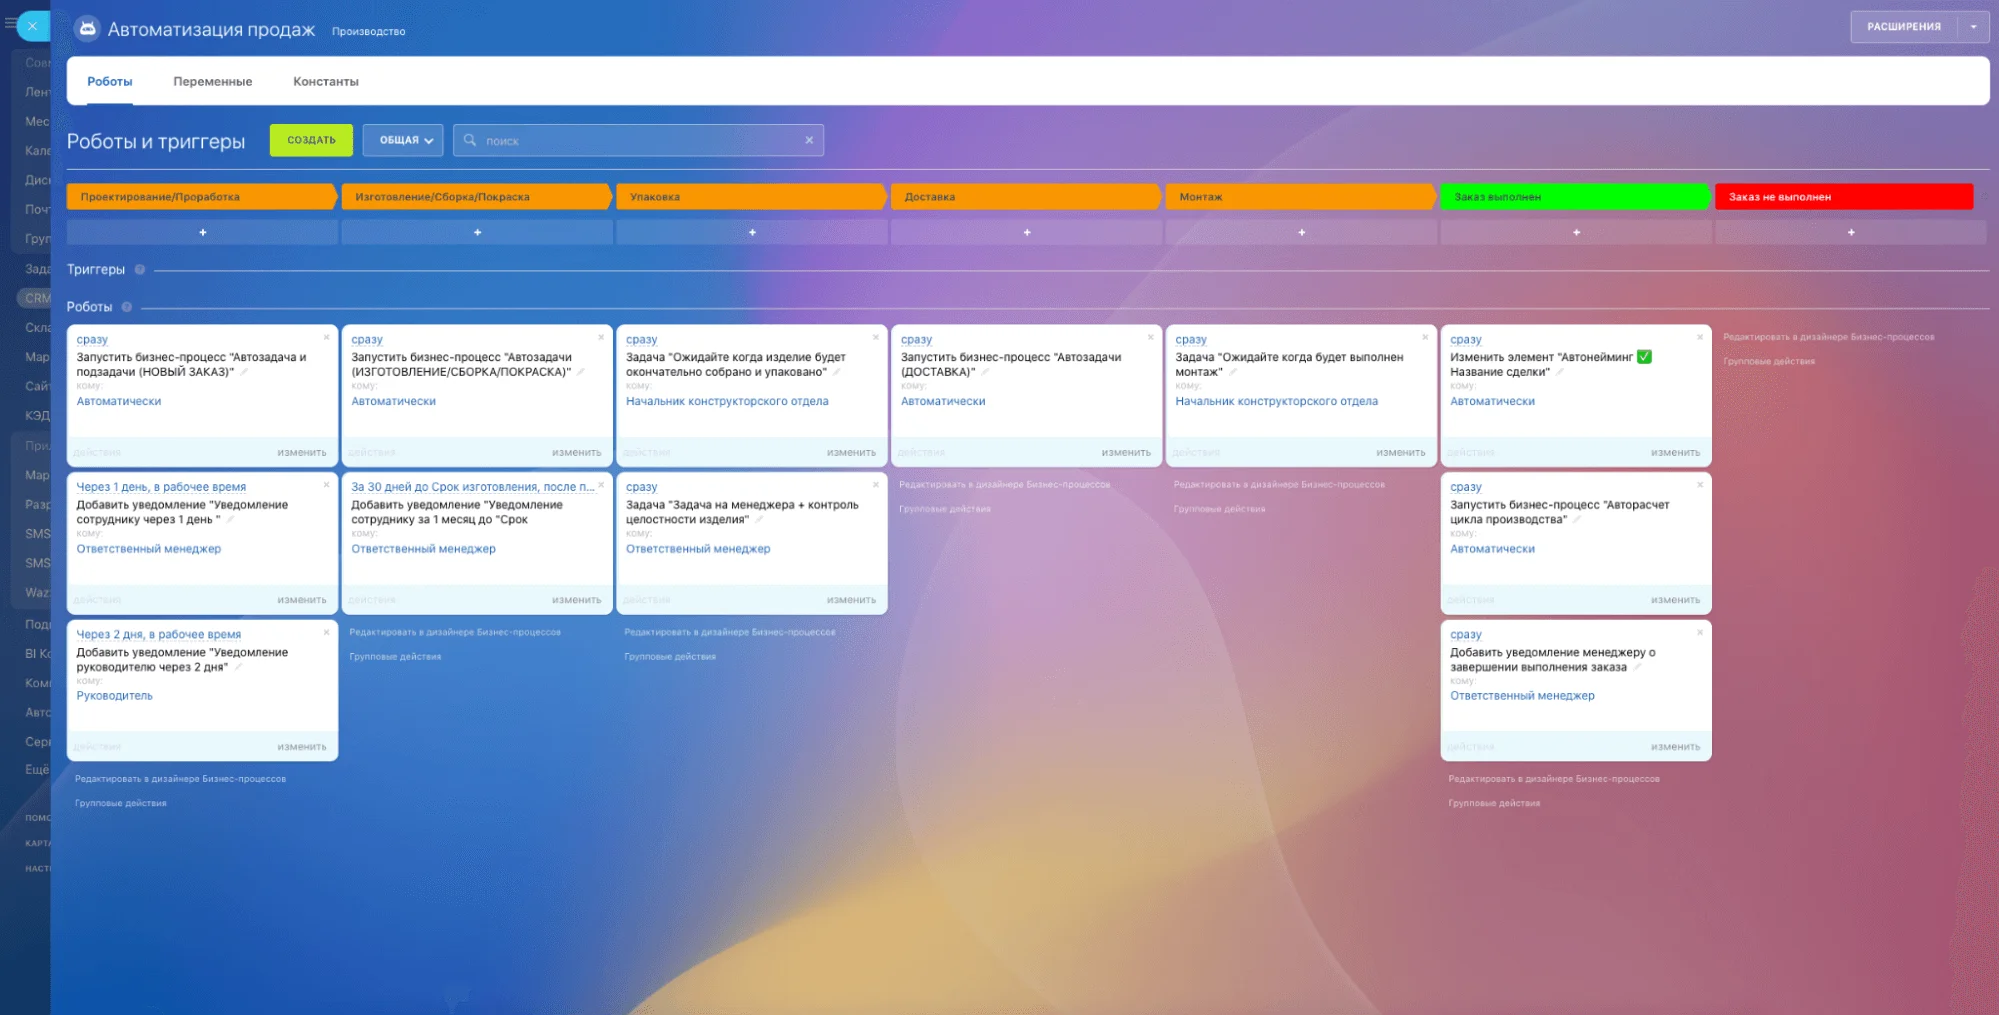This screenshot has height=1016, width=1999.
Task: Switch to the Переменные tab
Action: click(213, 82)
